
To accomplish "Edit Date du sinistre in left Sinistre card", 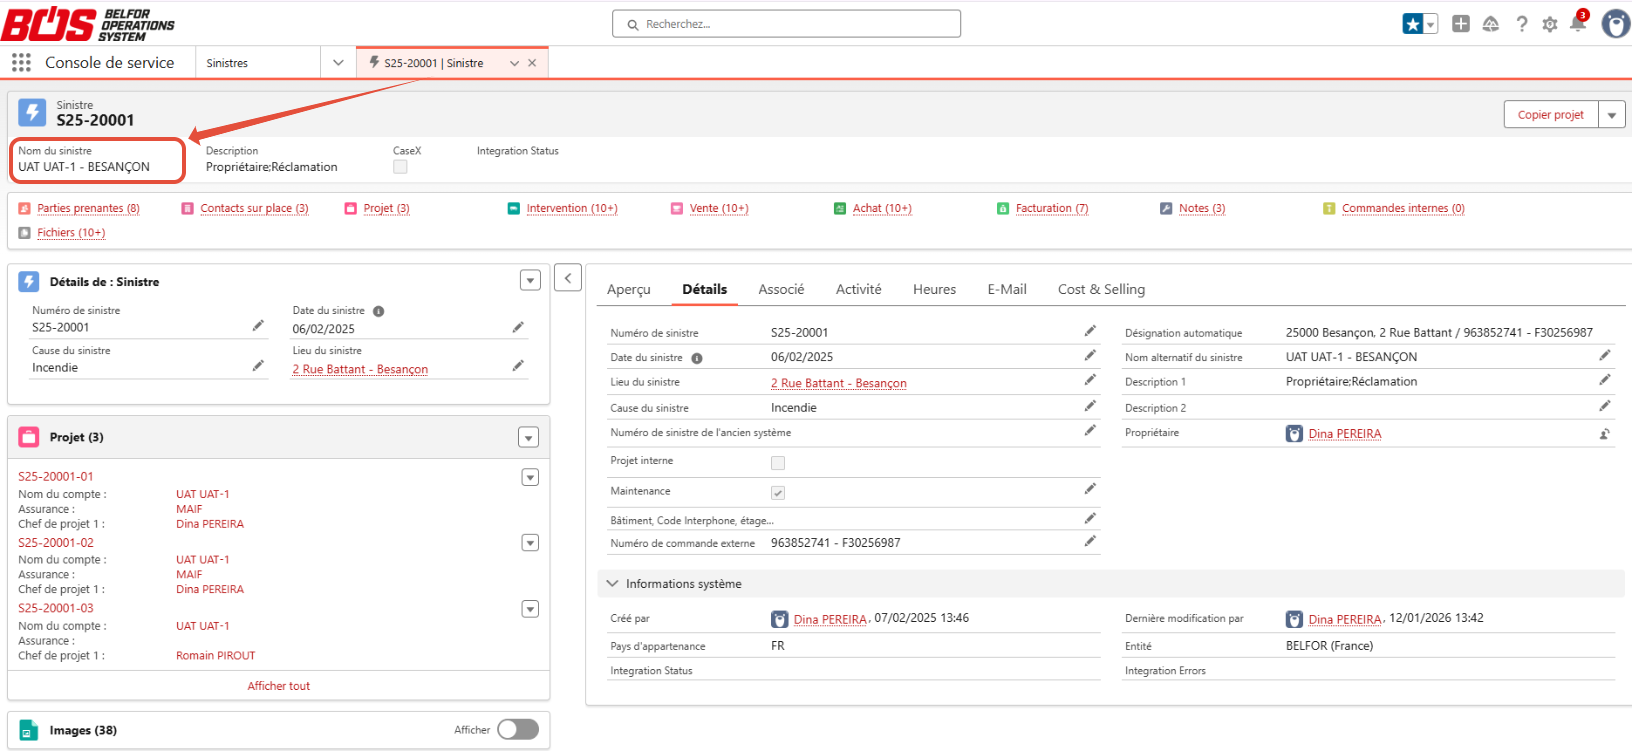I will pos(518,327).
